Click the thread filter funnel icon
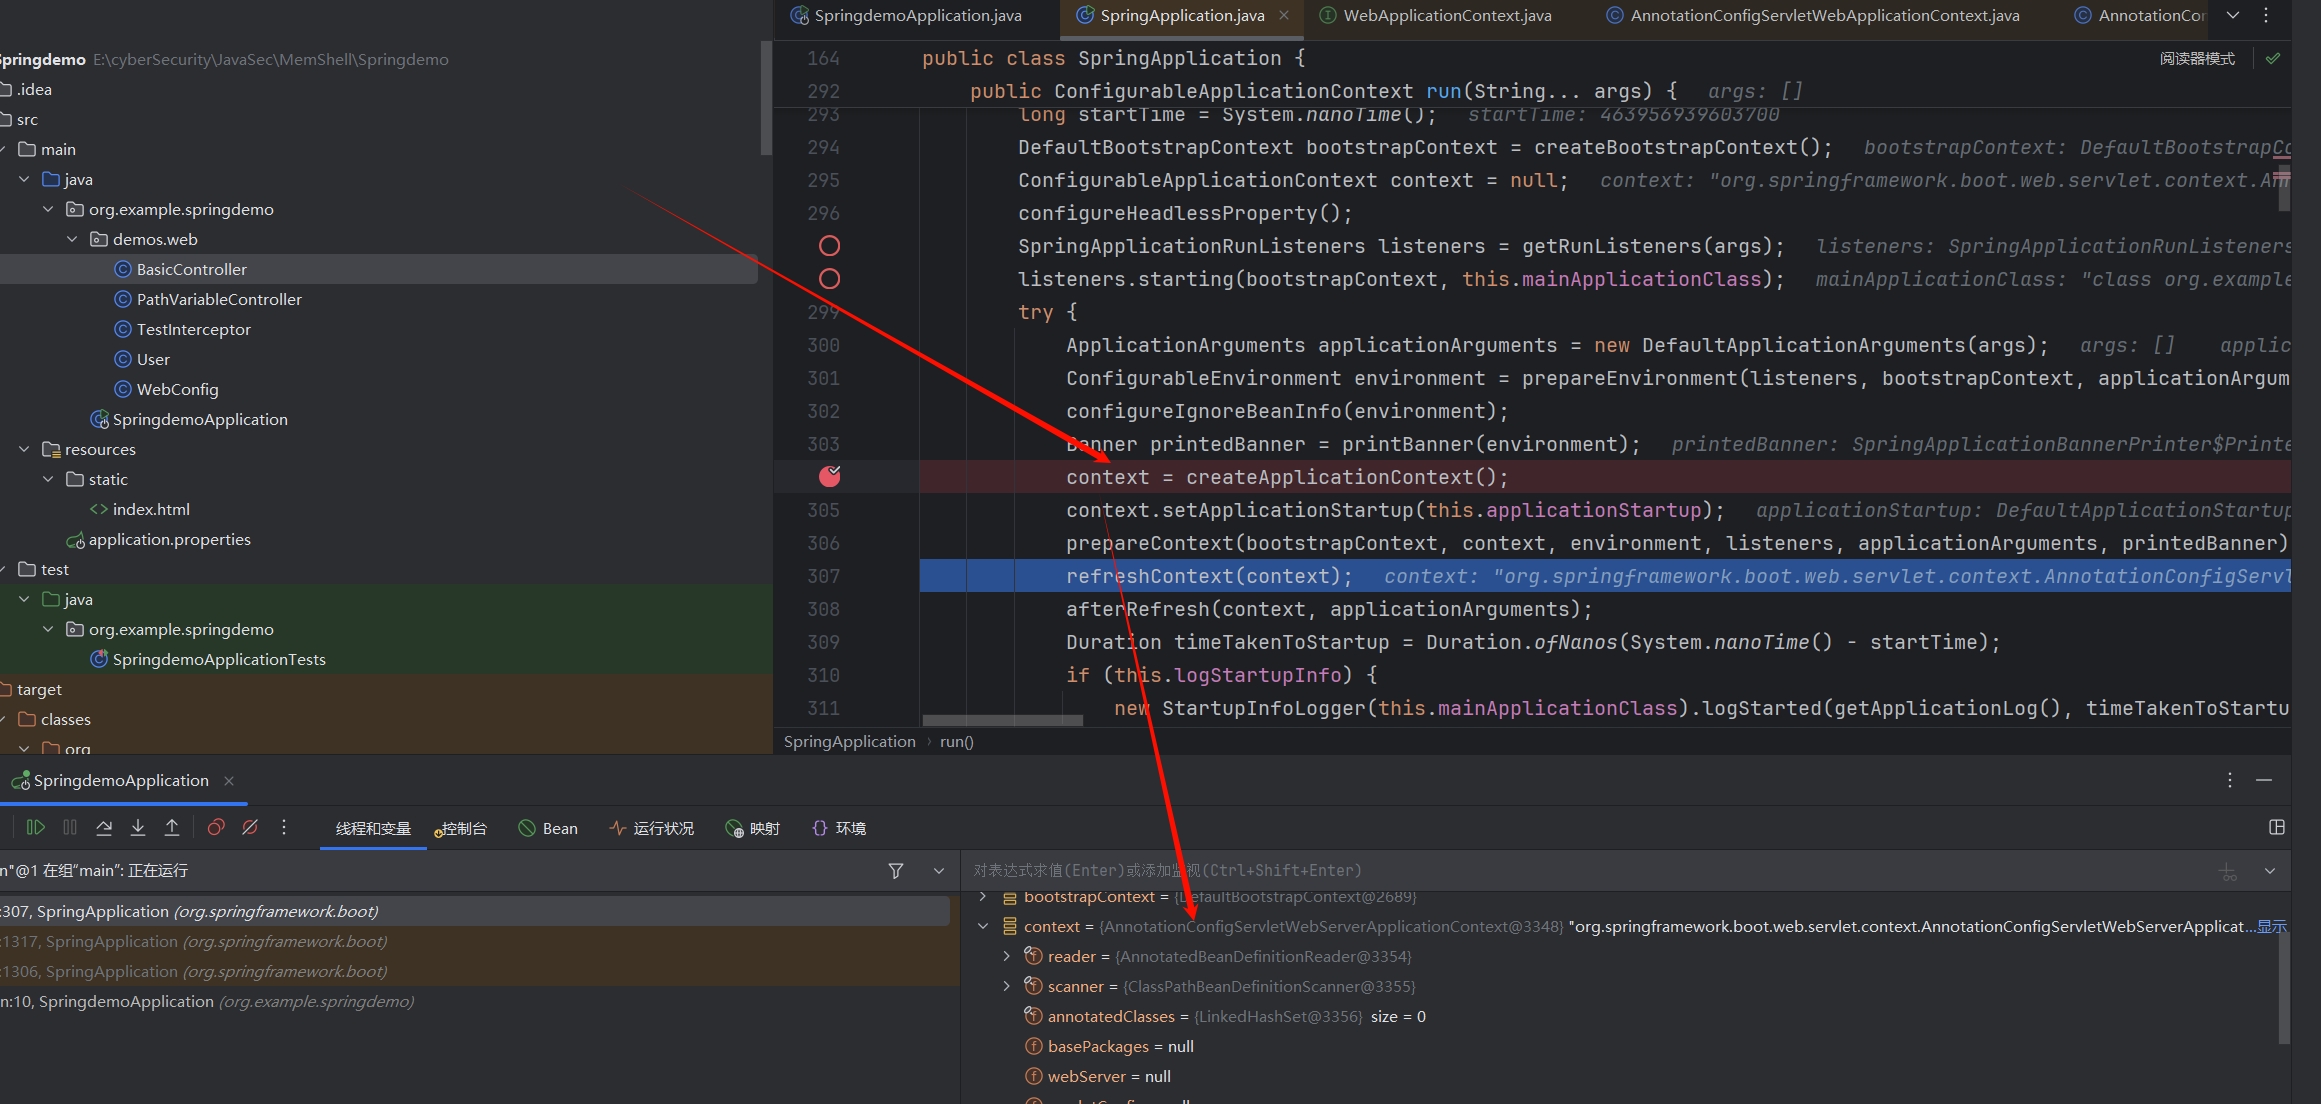 pyautogui.click(x=896, y=871)
